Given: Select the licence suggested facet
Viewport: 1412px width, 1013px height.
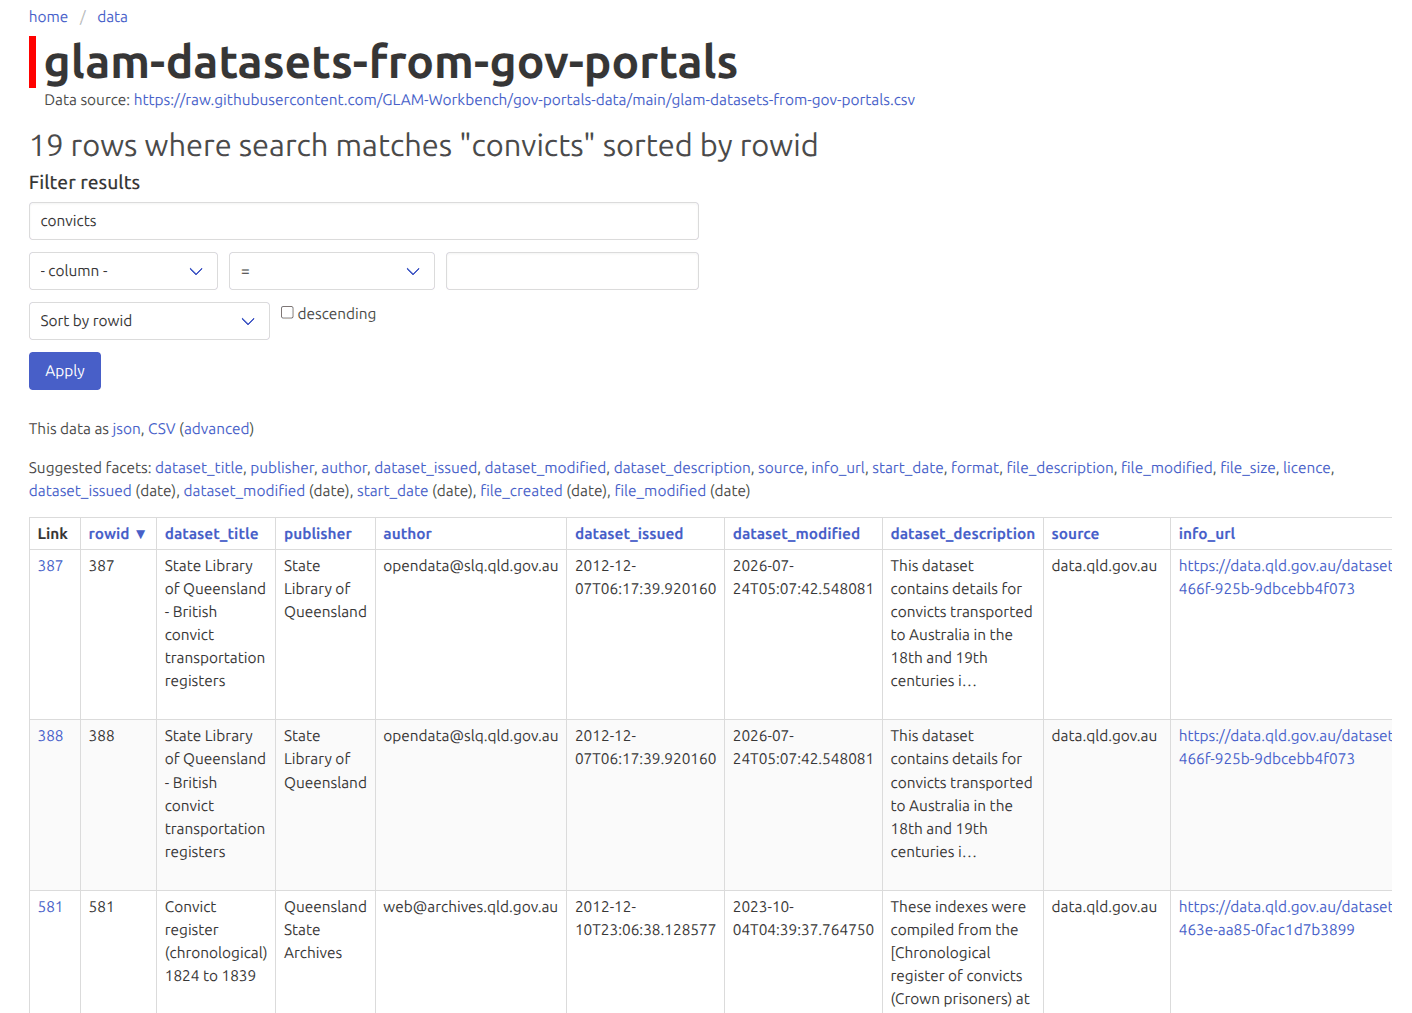Looking at the screenshot, I should point(1306,468).
